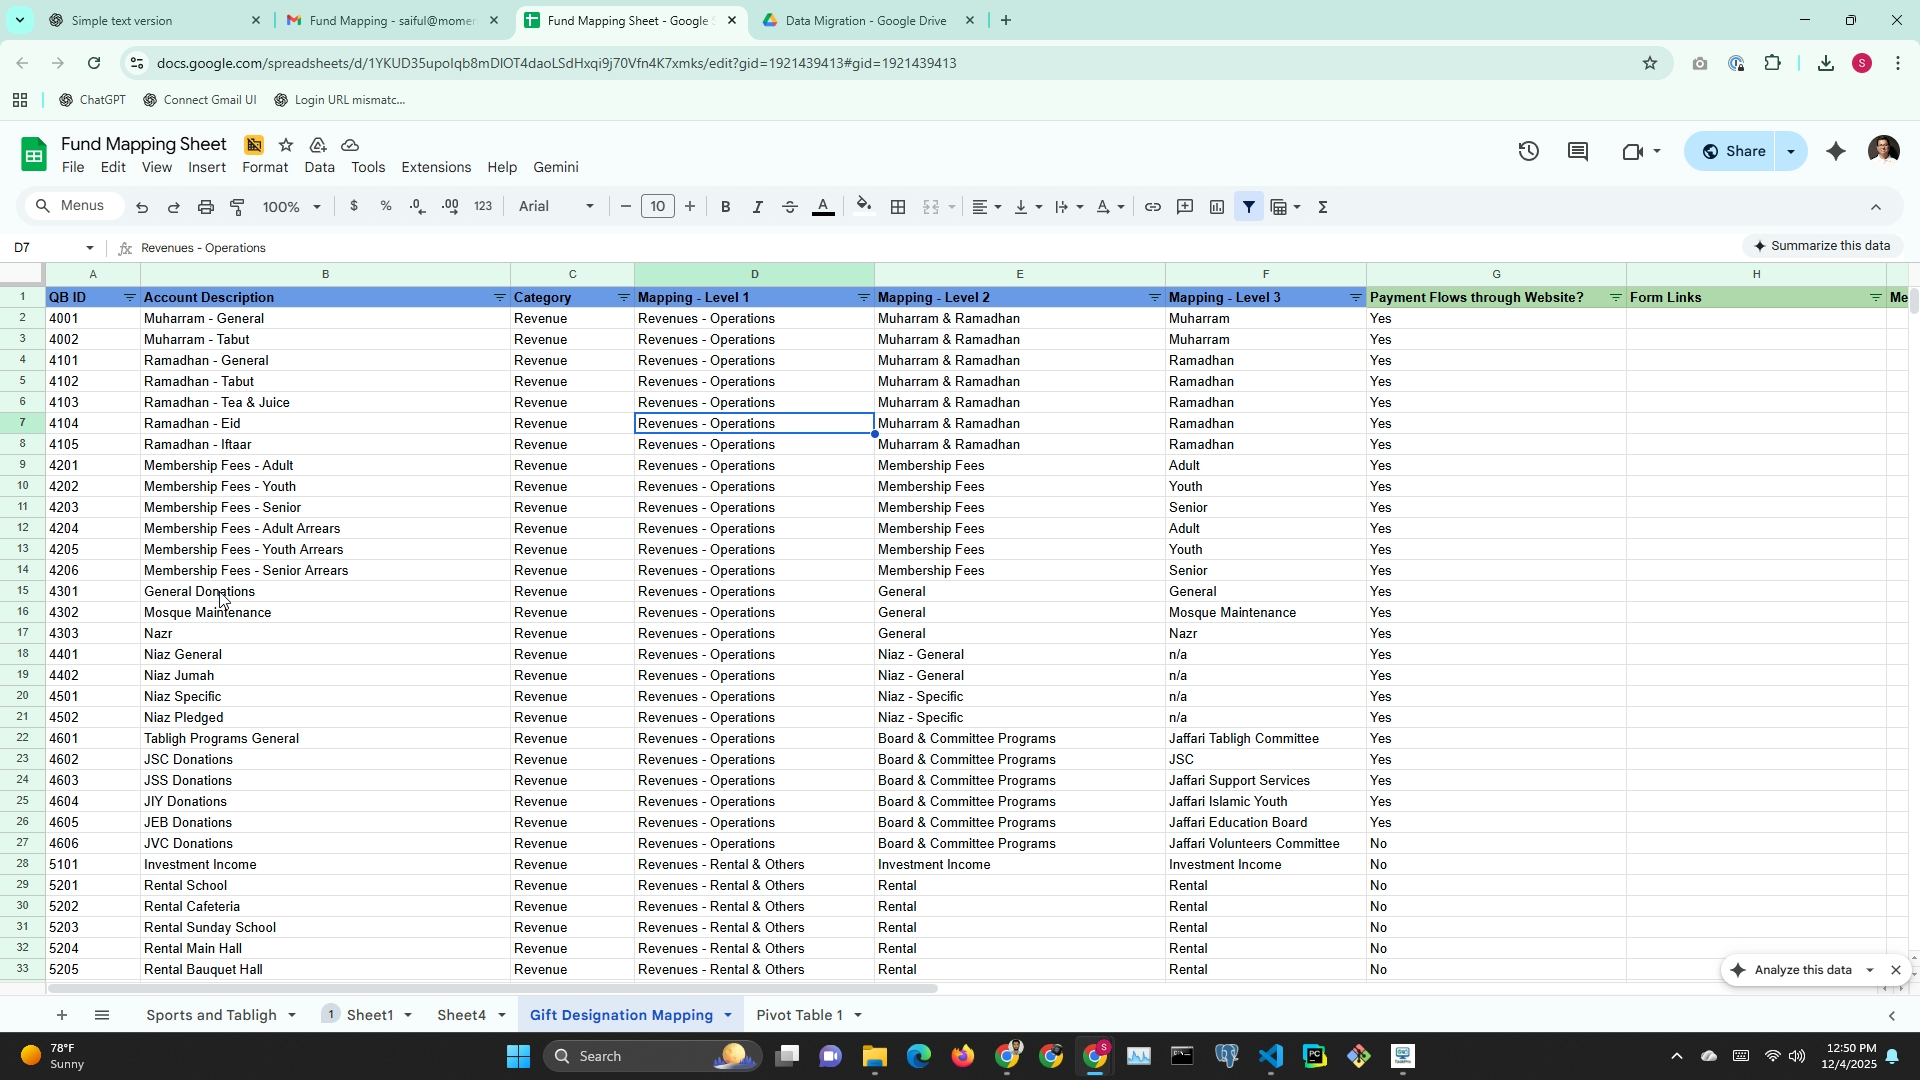The width and height of the screenshot is (1920, 1080).
Task: Click the insert link icon
Action: (x=1152, y=207)
